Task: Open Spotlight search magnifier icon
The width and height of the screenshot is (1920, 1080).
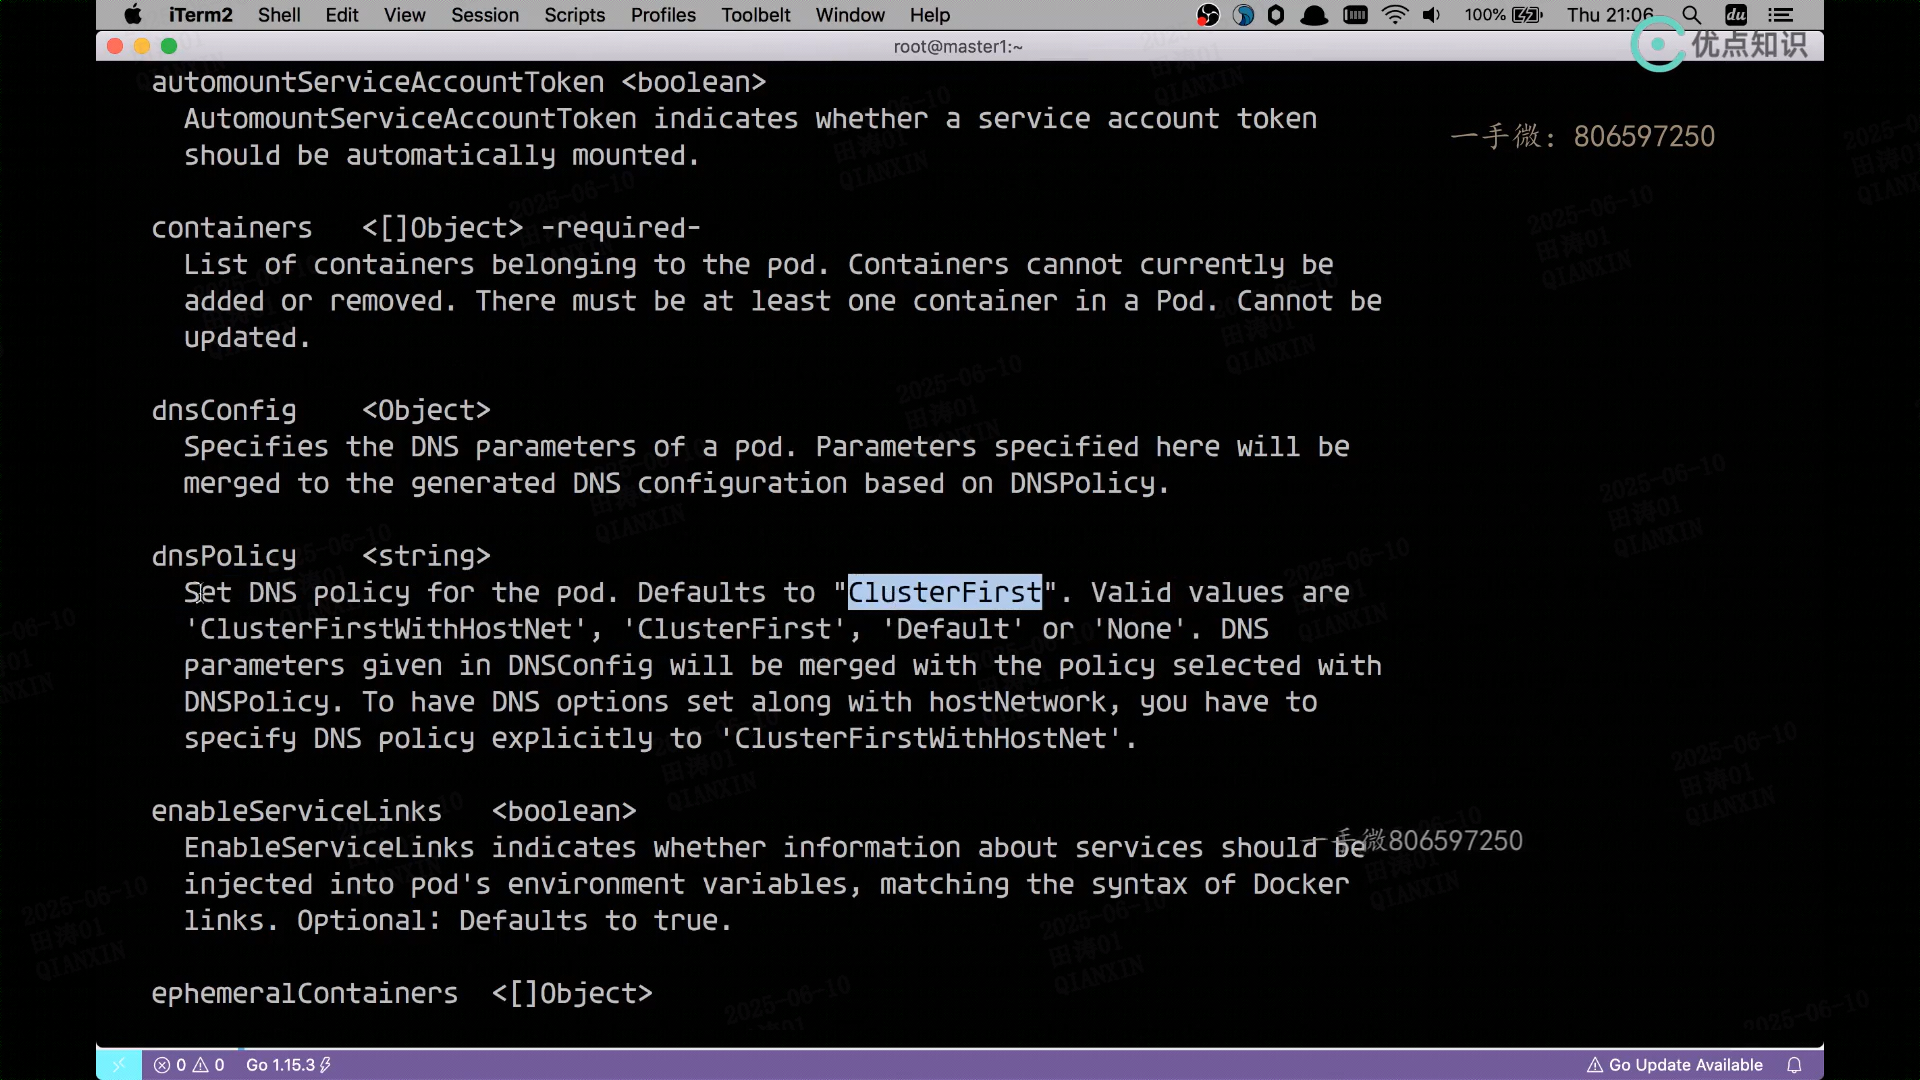Action: coord(1691,15)
